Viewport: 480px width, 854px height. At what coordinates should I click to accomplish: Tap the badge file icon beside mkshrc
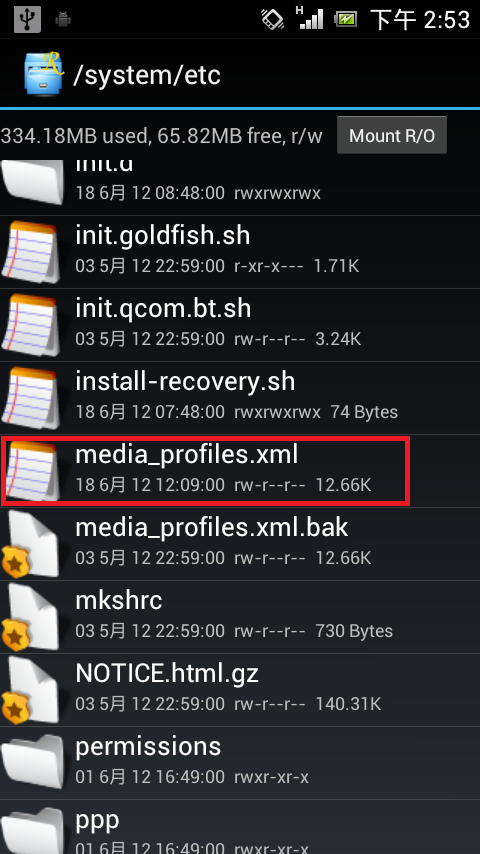31,617
